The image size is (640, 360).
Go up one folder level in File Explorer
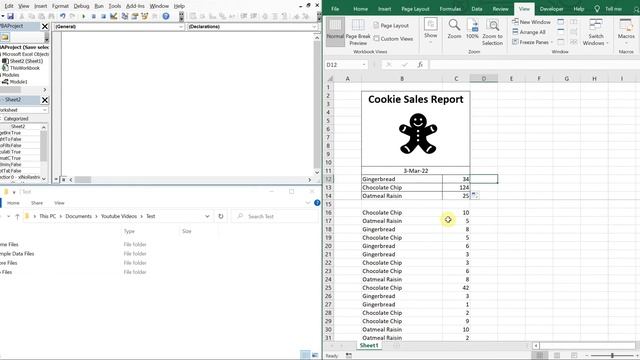17,216
